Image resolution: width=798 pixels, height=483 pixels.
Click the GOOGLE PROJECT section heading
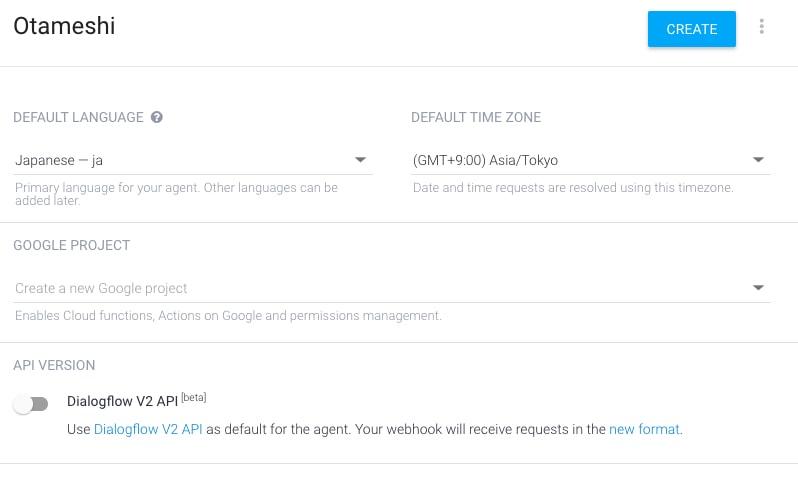click(72, 245)
